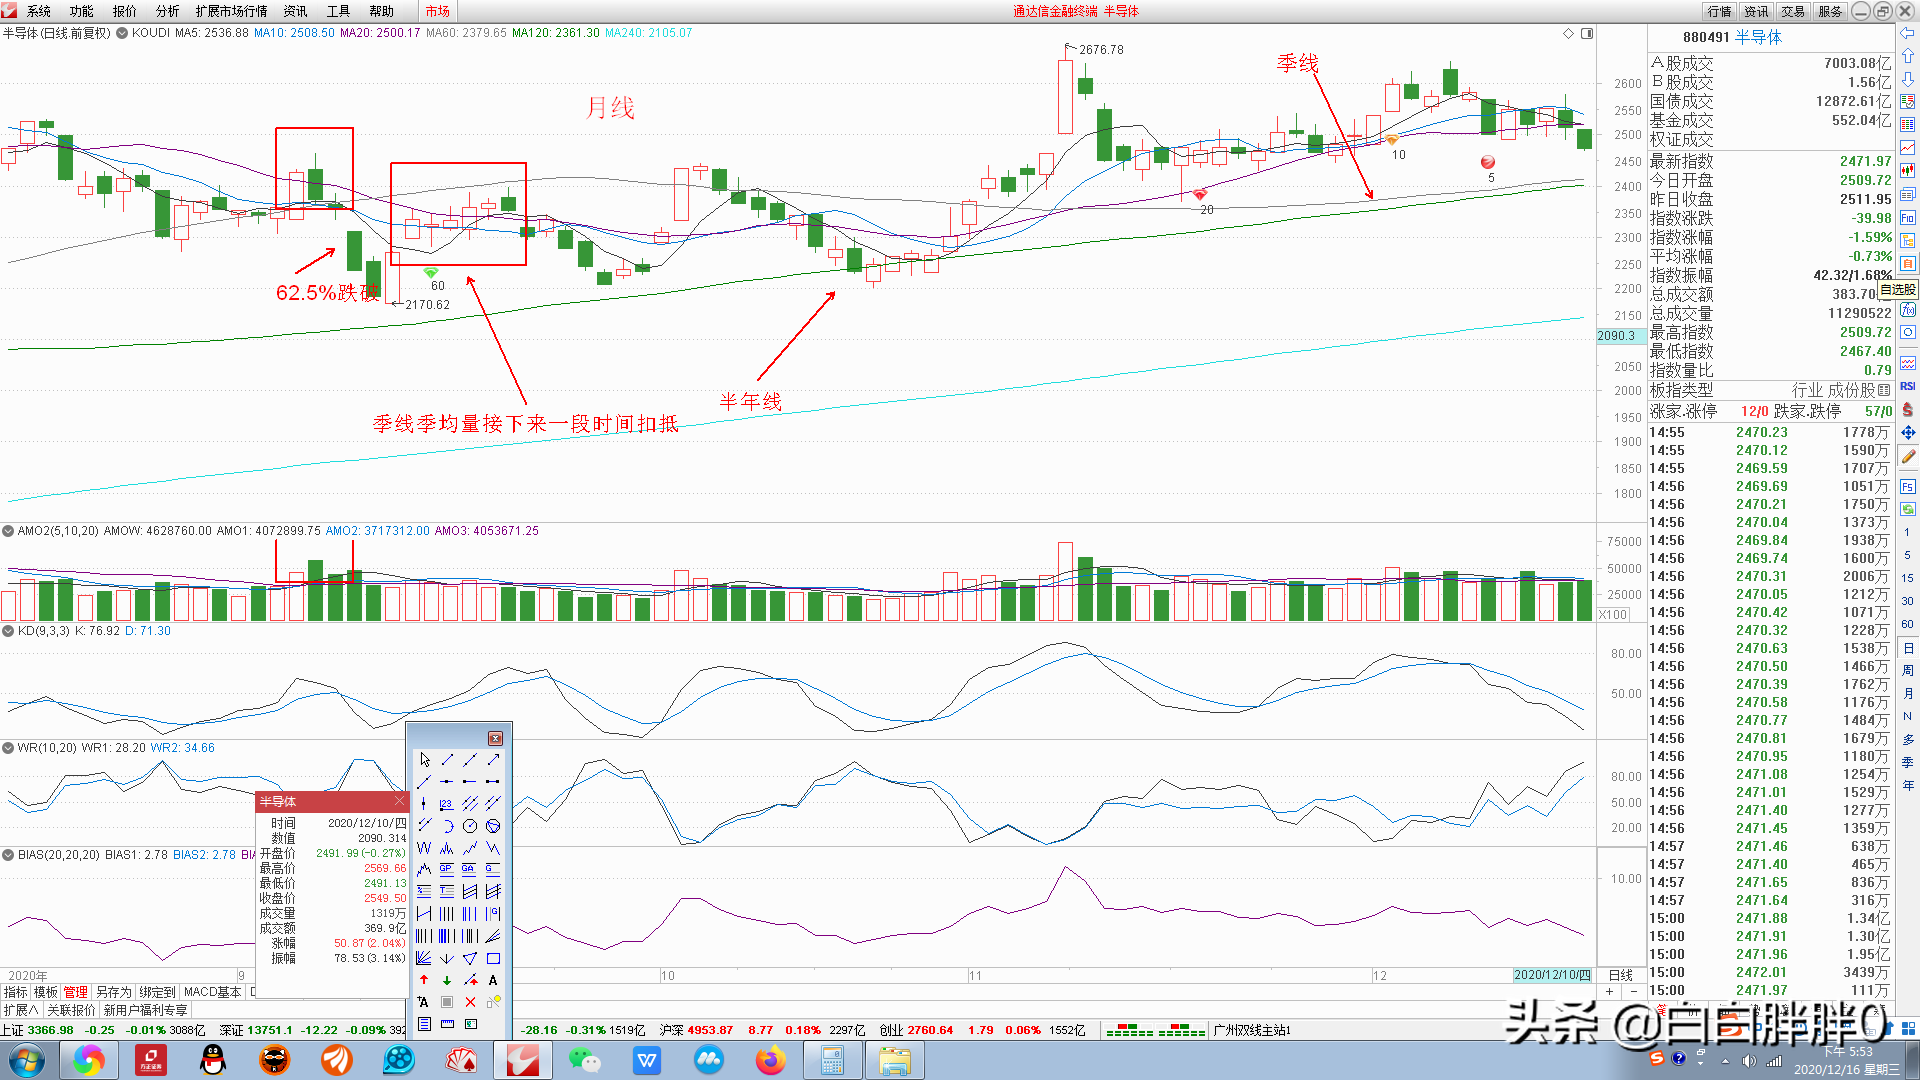Click the 另存为 button

coord(114,992)
